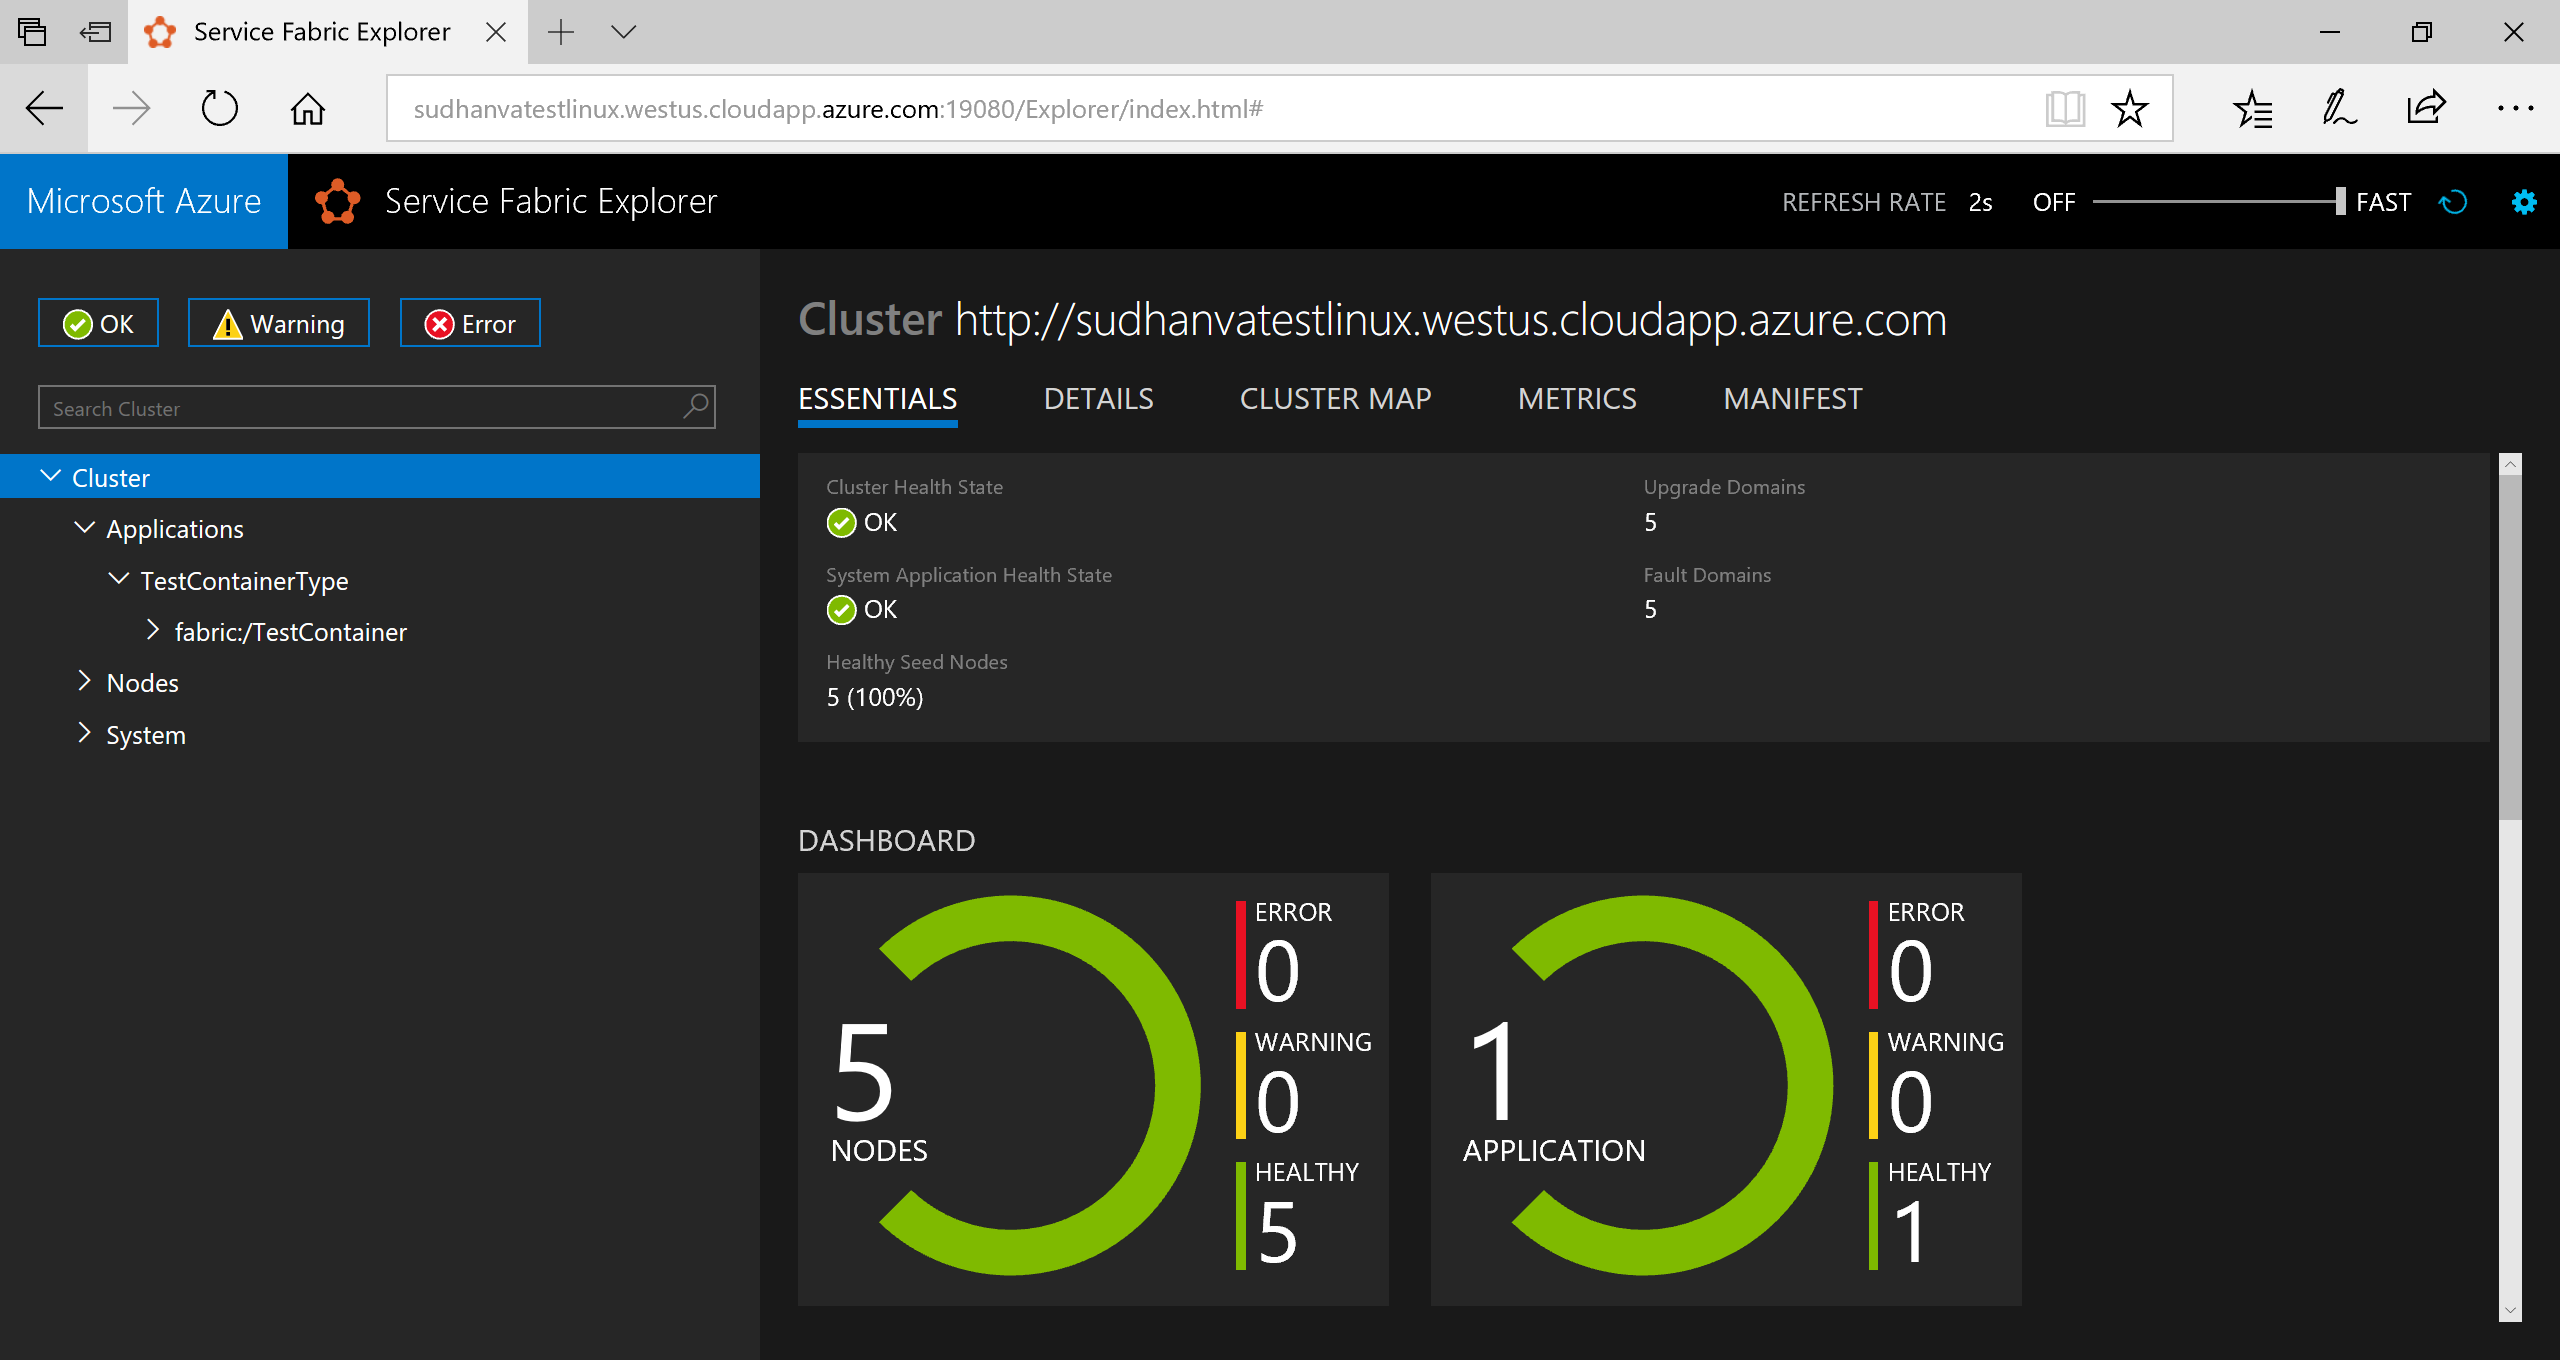Click the Microsoft Azure link
This screenshot has width=2560, height=1360.
coord(143,201)
